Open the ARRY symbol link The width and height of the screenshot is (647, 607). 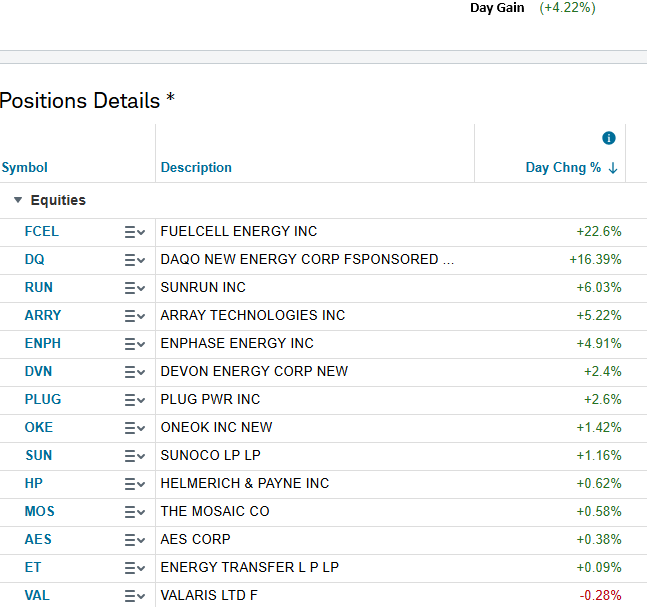pos(43,315)
